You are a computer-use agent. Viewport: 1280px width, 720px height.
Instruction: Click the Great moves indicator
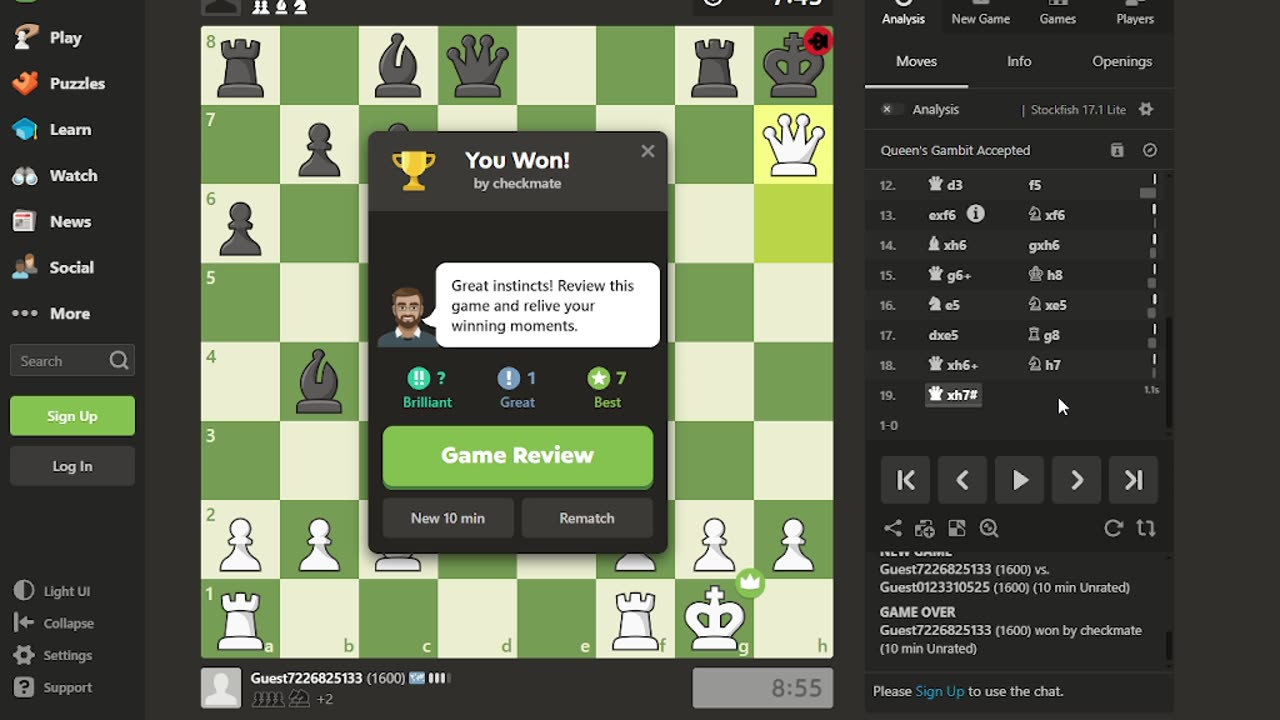[x=517, y=388]
